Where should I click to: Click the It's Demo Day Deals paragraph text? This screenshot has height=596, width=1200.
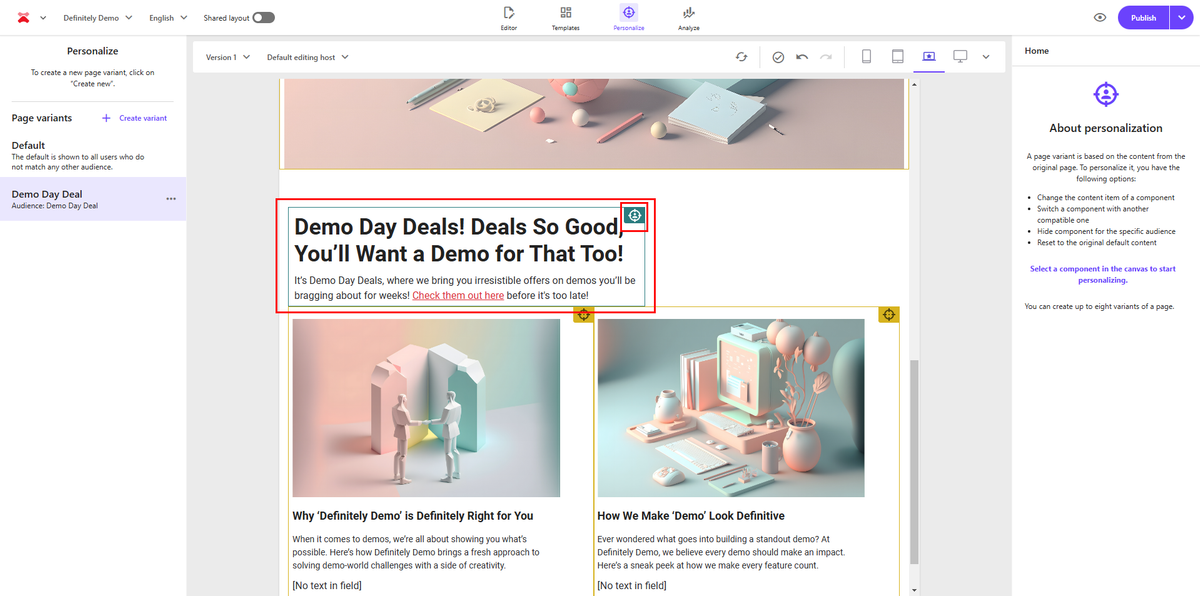[465, 288]
